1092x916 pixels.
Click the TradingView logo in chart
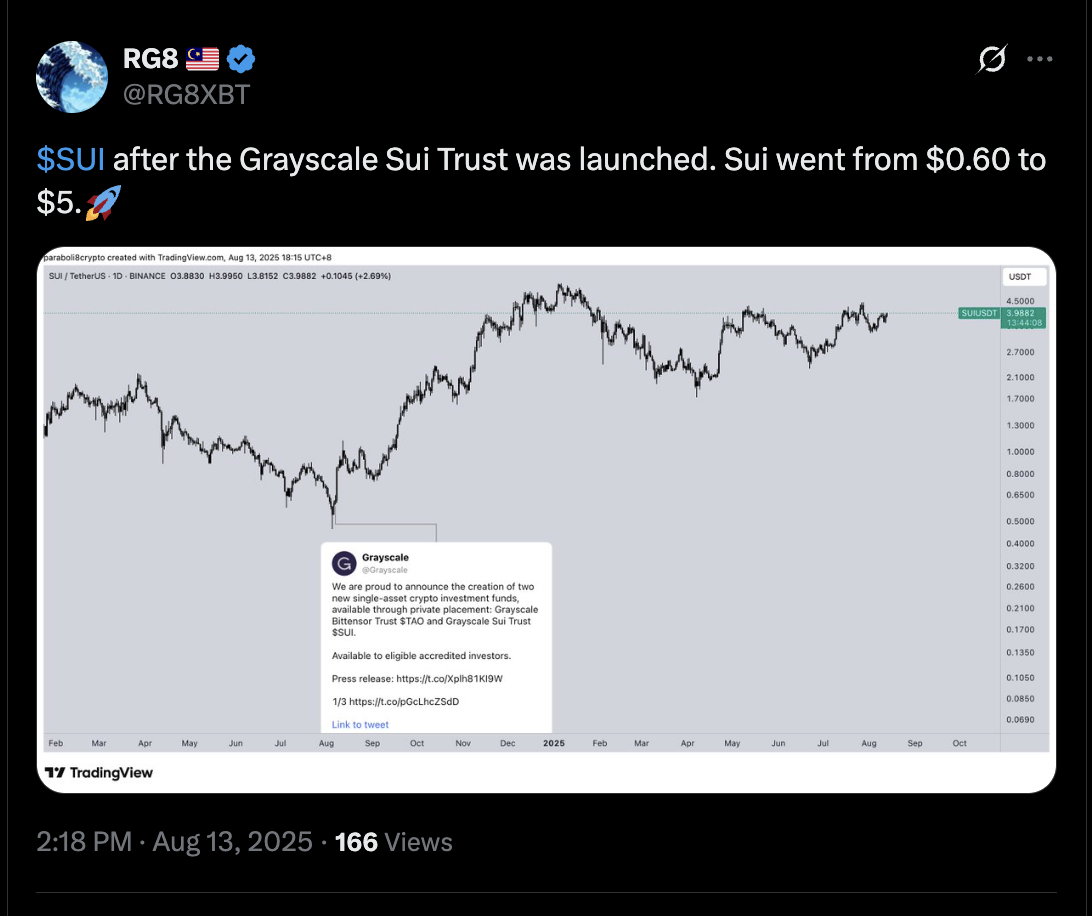point(98,773)
